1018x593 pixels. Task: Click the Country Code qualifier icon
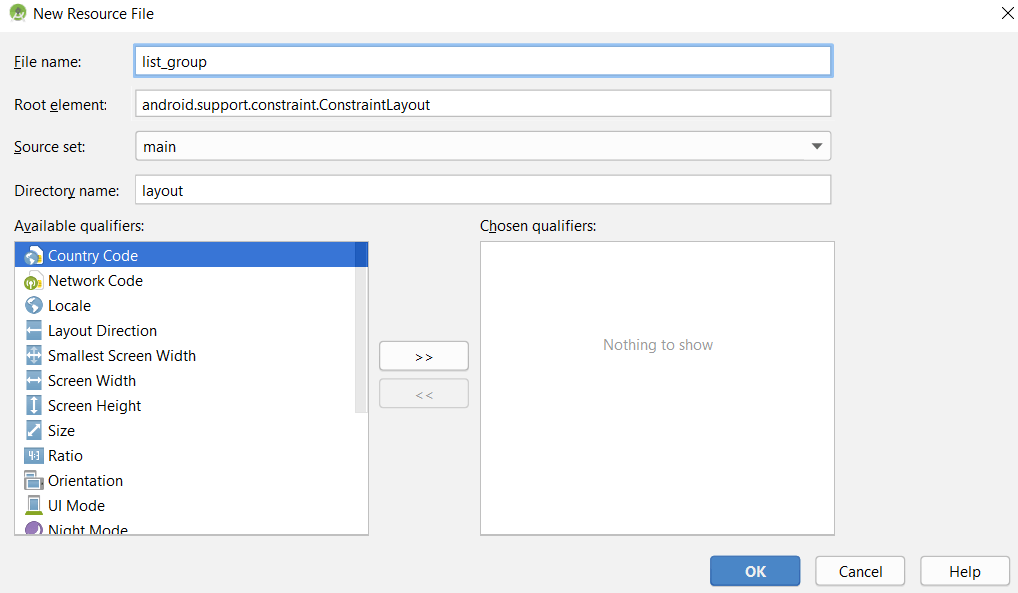coord(34,256)
